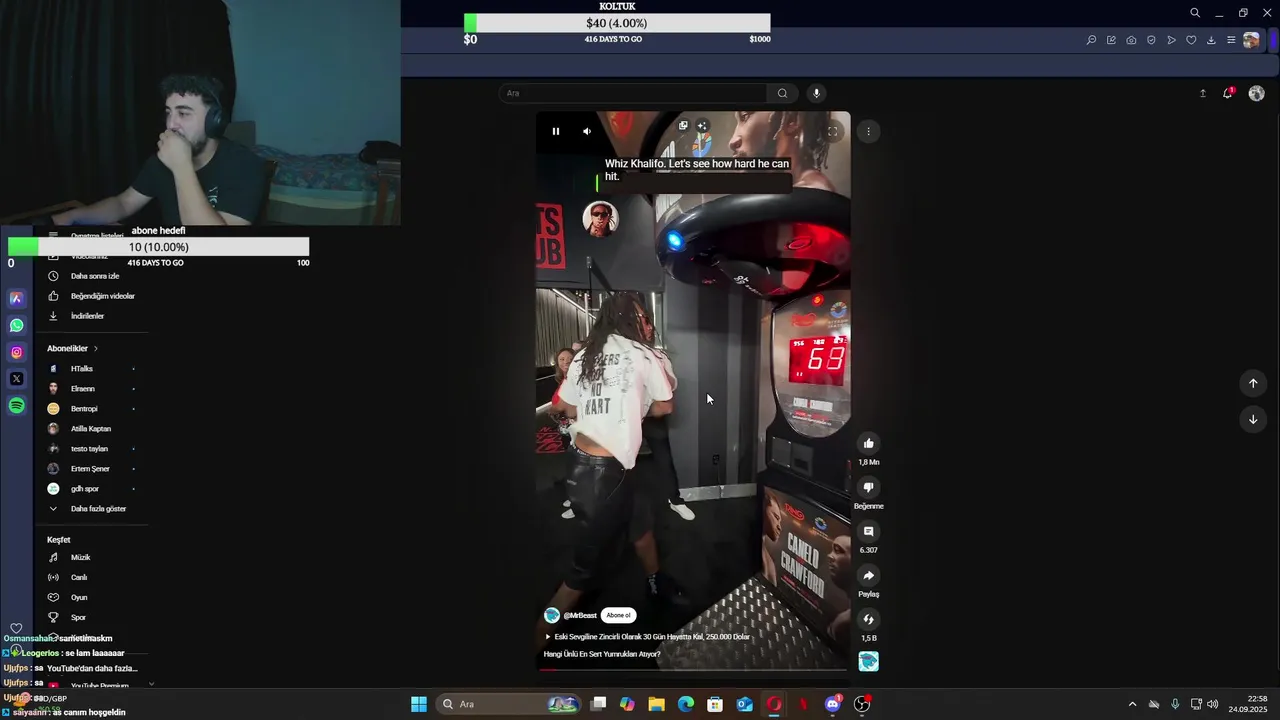Viewport: 1280px width, 720px height.
Task: Show hidden system tray icons chevron
Action: [1132, 704]
